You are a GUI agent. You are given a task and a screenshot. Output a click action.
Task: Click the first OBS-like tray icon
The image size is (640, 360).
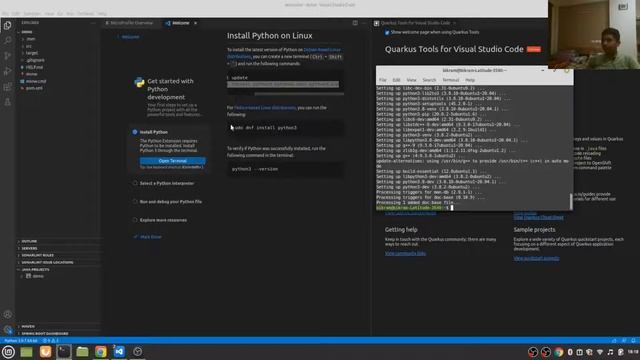[533, 352]
